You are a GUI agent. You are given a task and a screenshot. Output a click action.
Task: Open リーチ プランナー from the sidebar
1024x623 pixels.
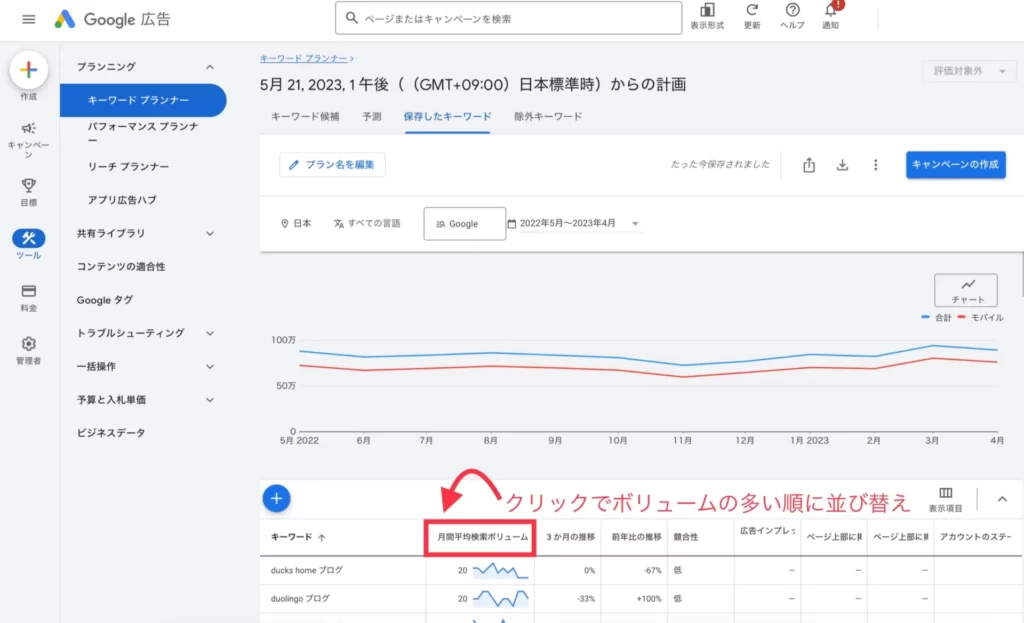[x=129, y=167]
